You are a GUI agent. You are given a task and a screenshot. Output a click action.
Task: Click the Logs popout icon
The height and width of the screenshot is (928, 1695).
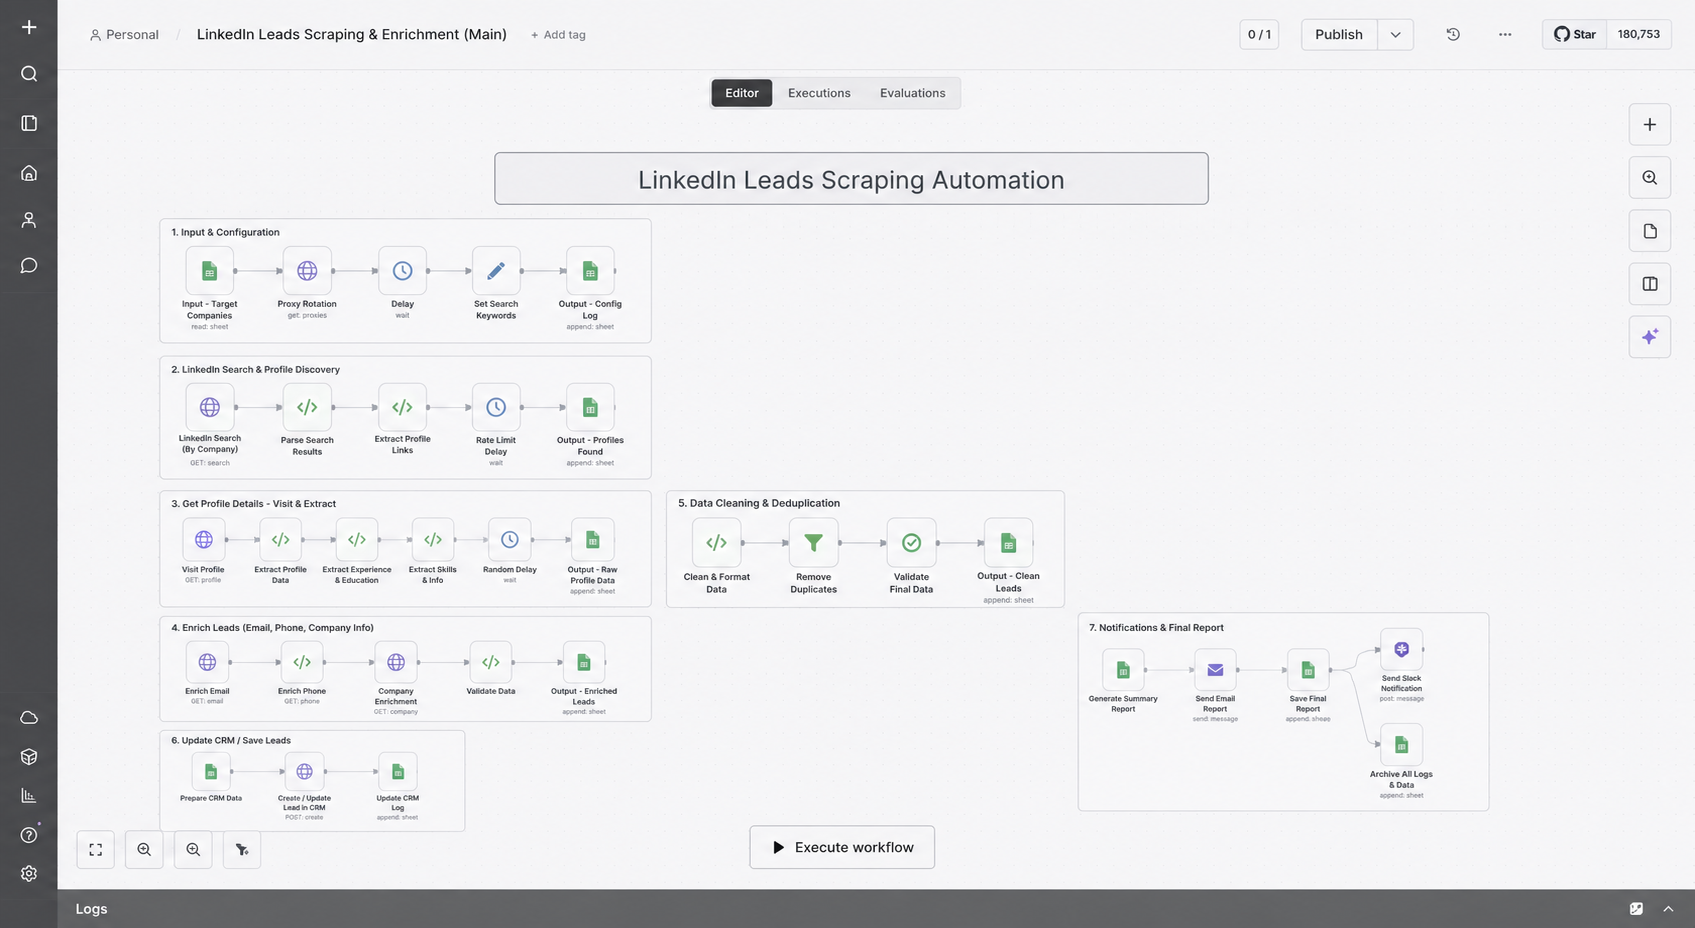1636,909
